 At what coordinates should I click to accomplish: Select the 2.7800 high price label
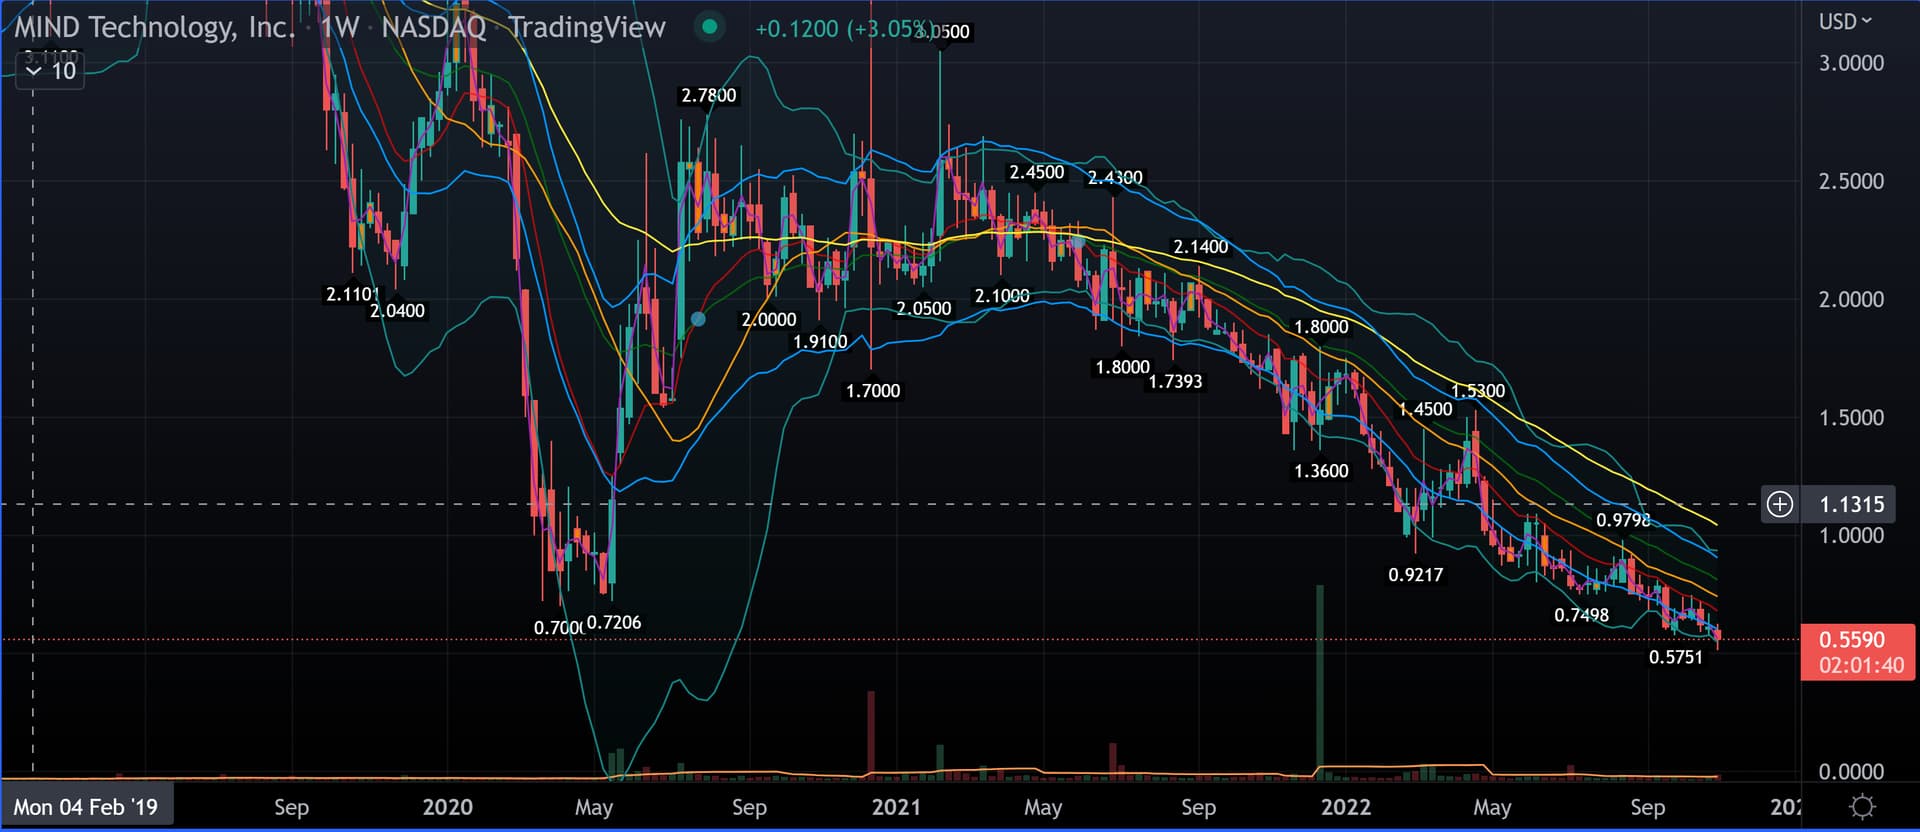(708, 96)
